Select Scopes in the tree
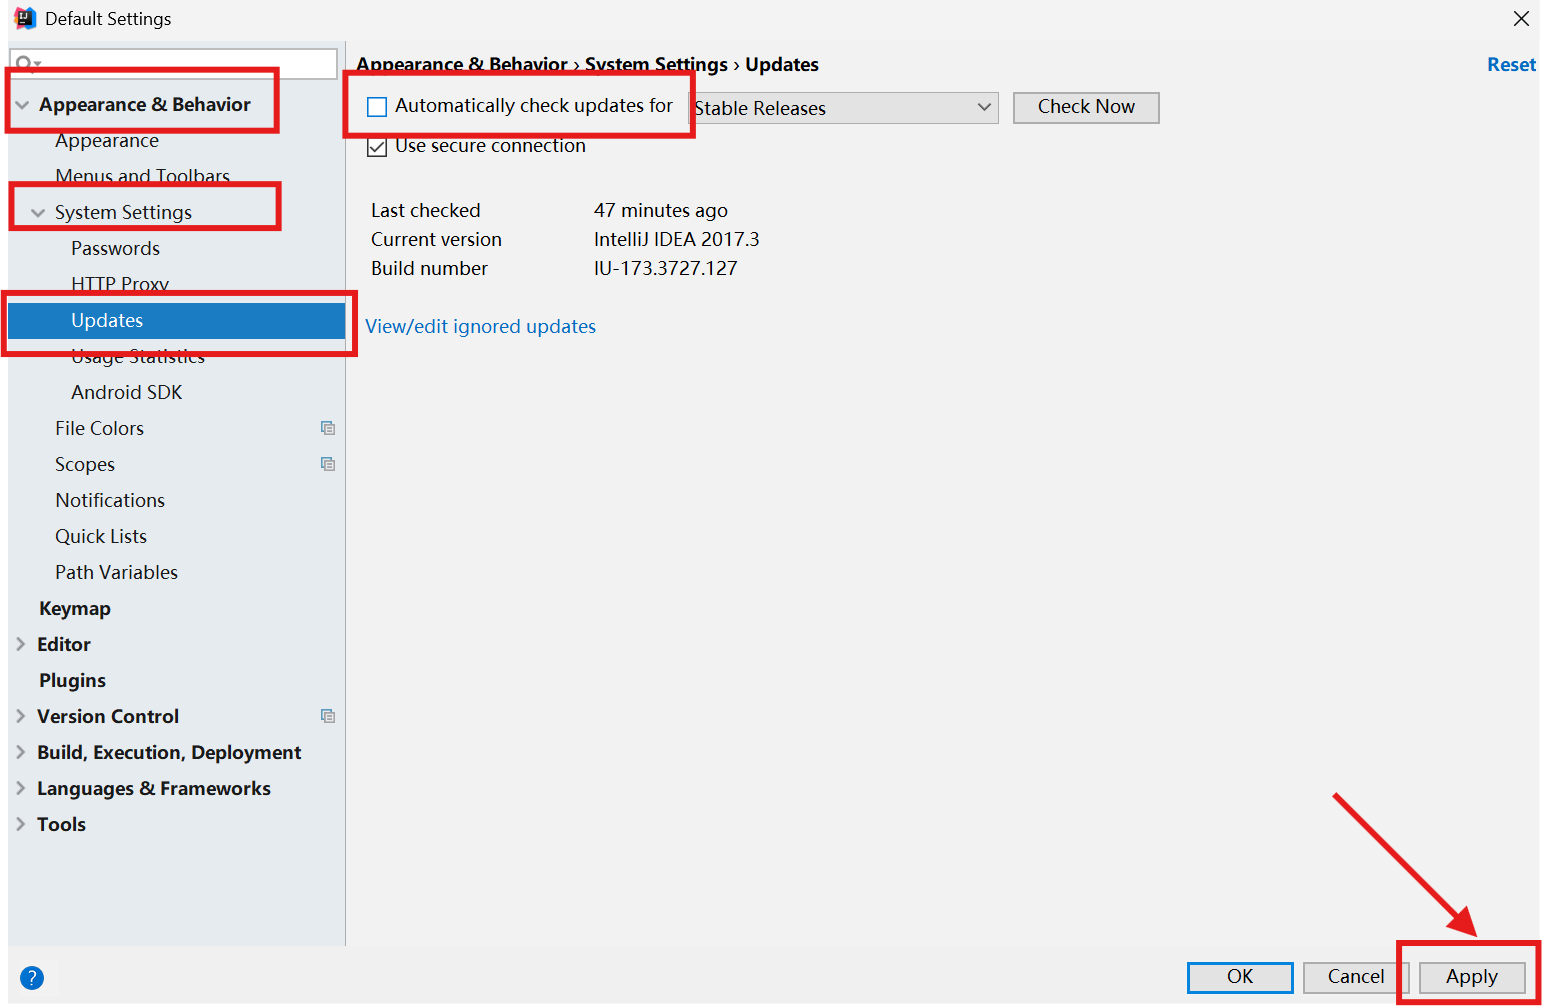Screen dimensions: 1542x1006 coord(85,464)
